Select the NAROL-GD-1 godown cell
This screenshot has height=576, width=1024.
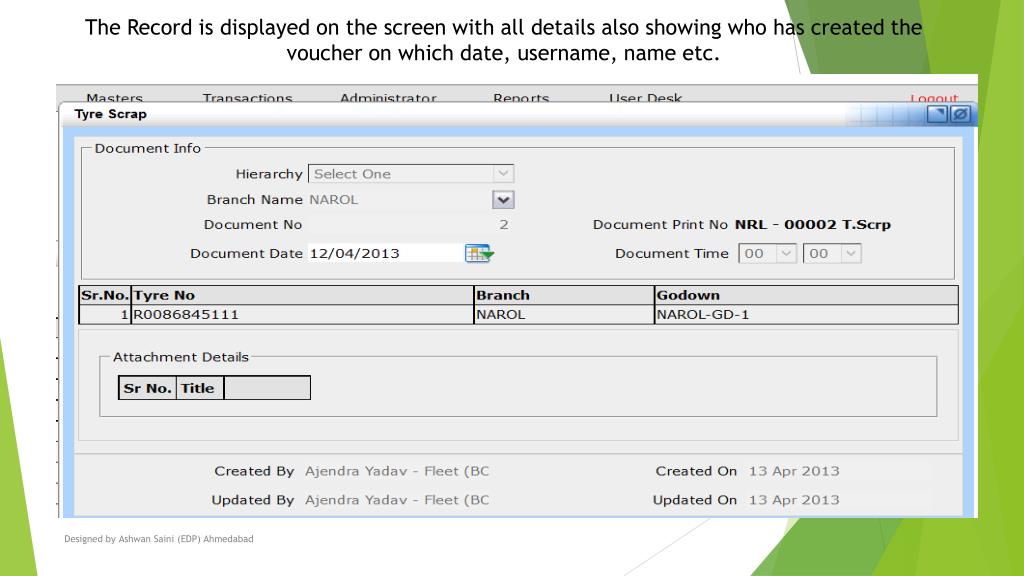(805, 315)
